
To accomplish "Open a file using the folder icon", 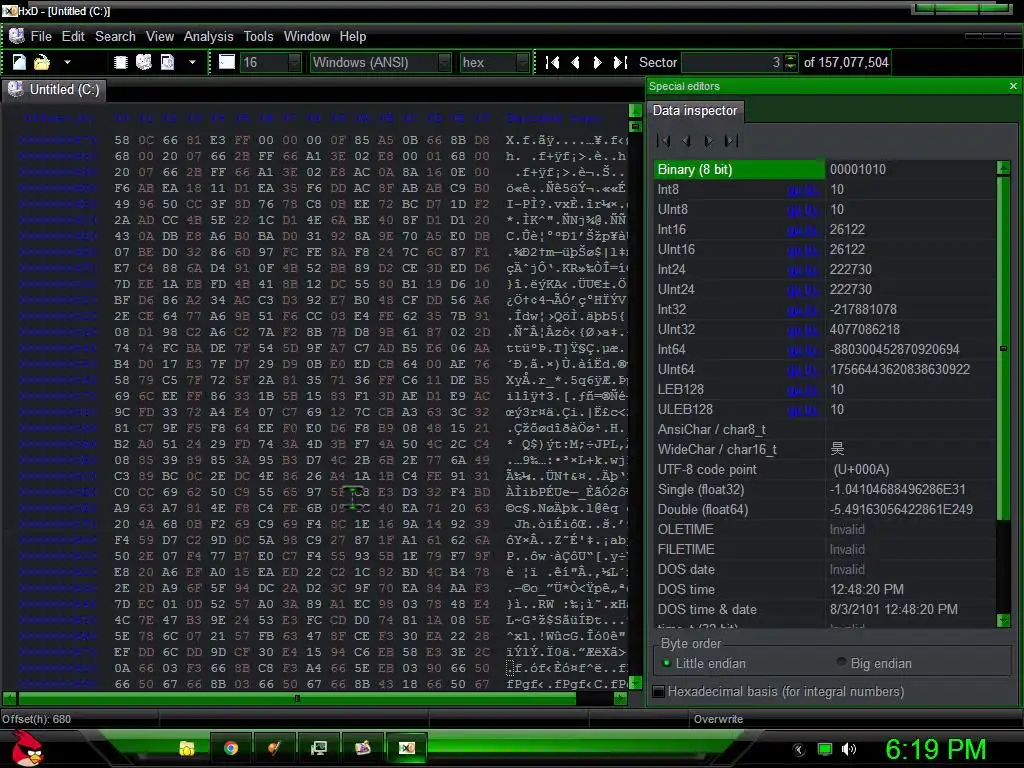I will coord(42,62).
